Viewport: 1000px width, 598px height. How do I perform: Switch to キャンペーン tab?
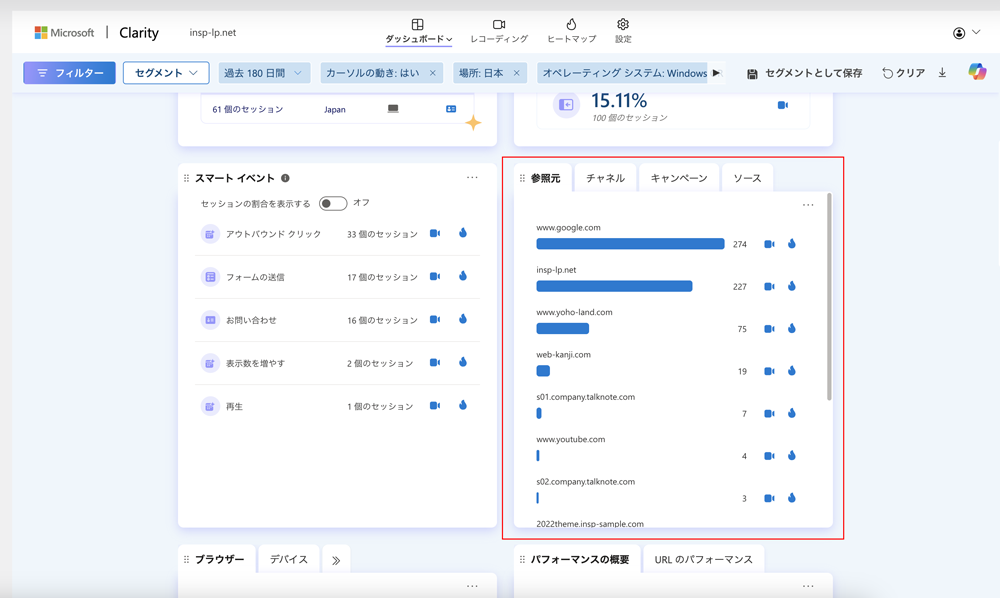(679, 178)
